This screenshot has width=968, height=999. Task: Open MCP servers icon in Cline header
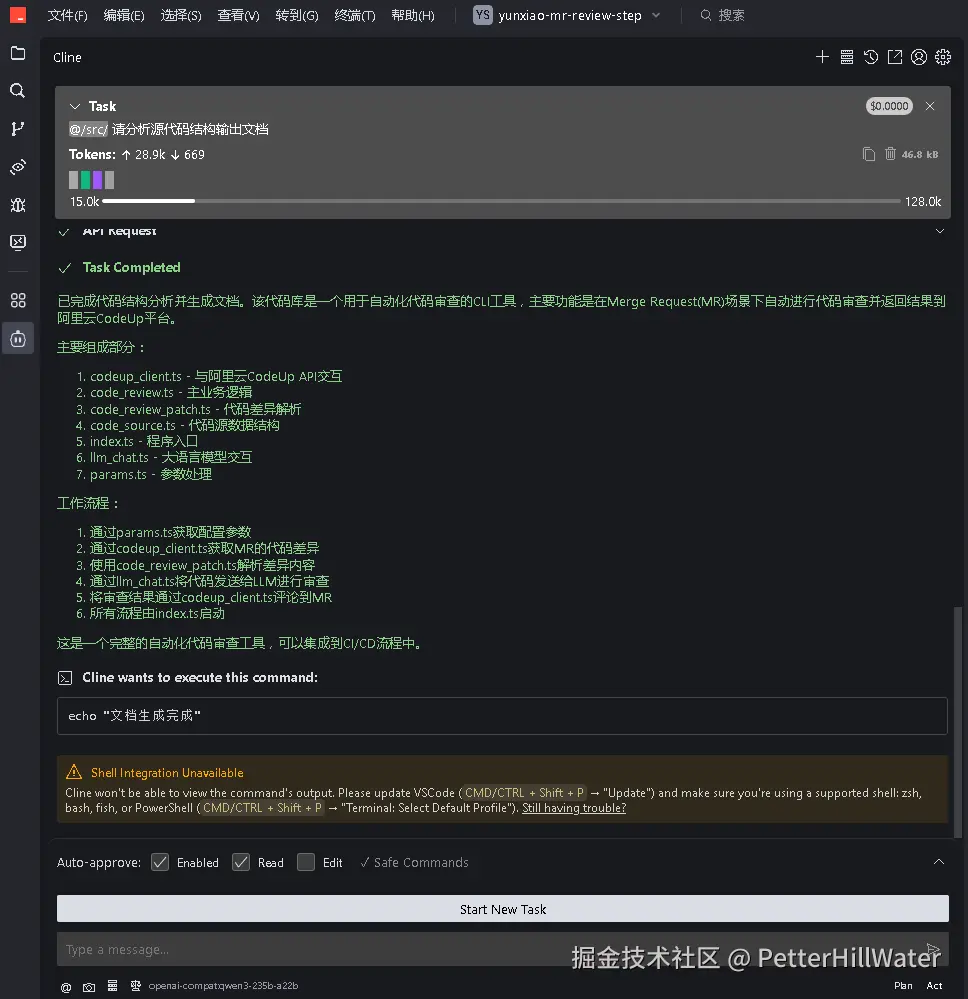coord(846,57)
